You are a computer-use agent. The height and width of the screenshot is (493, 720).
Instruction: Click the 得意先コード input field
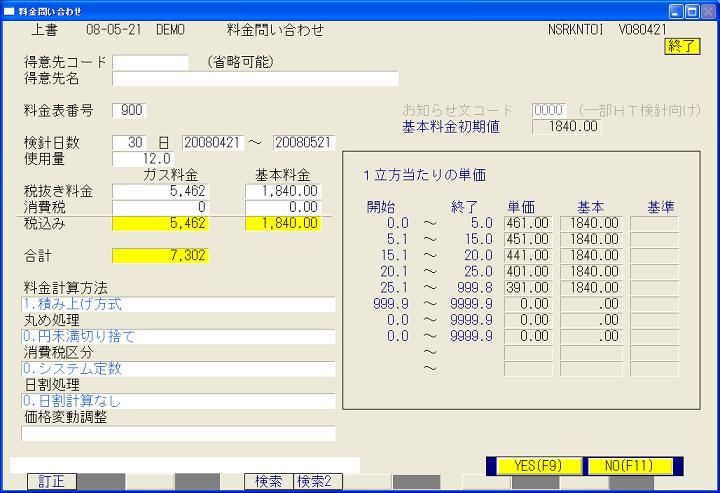(150, 62)
